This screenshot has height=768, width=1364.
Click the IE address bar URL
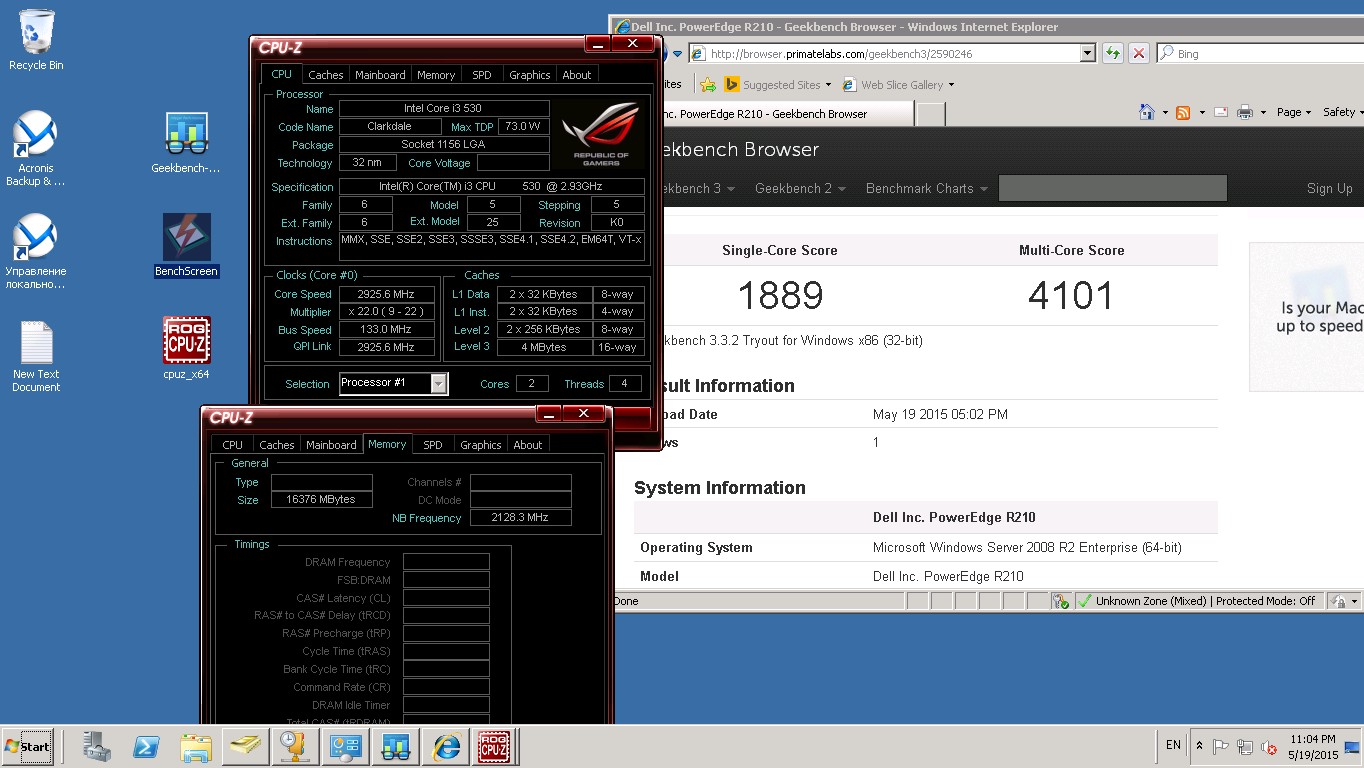[x=842, y=54]
